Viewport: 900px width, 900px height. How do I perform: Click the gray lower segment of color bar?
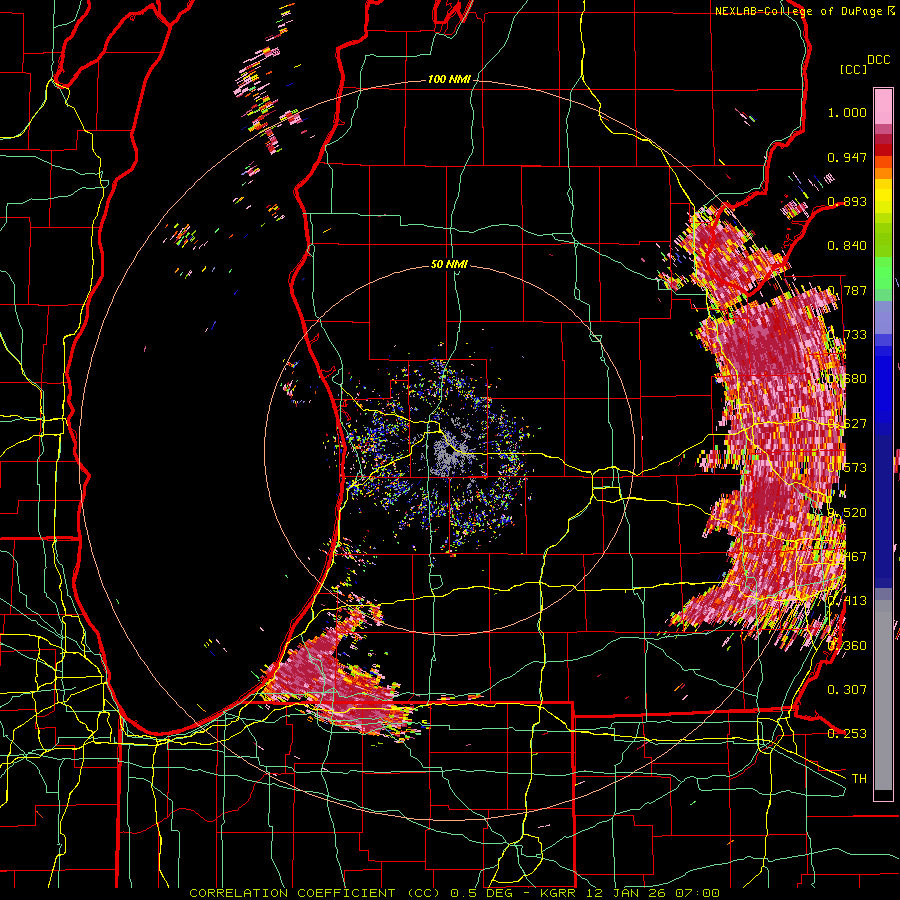click(x=883, y=695)
